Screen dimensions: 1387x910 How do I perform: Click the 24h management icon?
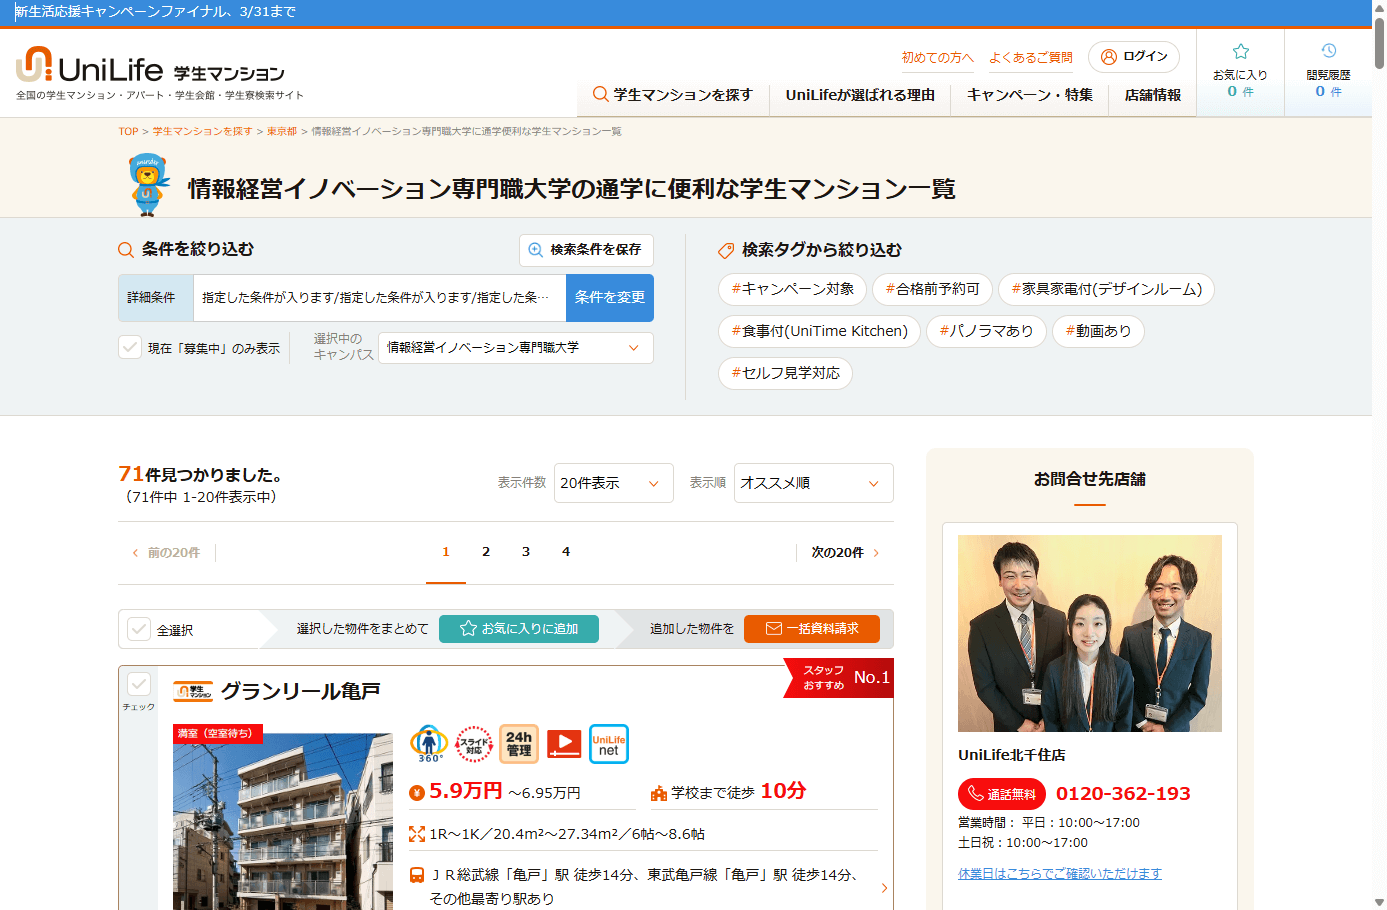coord(519,744)
